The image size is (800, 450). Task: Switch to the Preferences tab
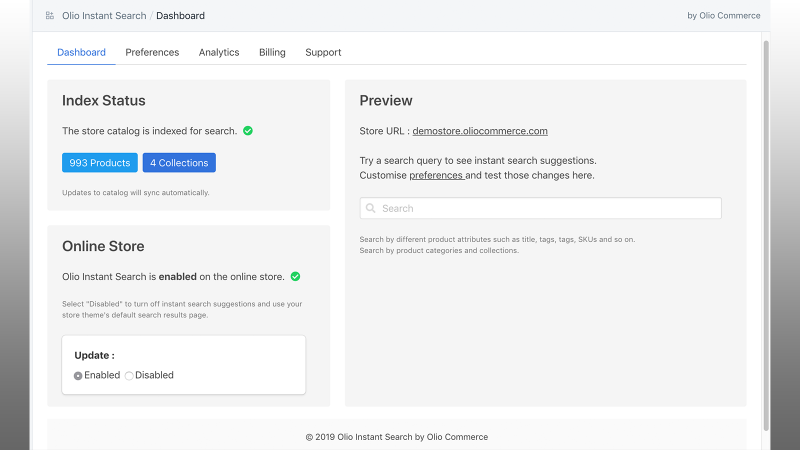click(x=152, y=53)
